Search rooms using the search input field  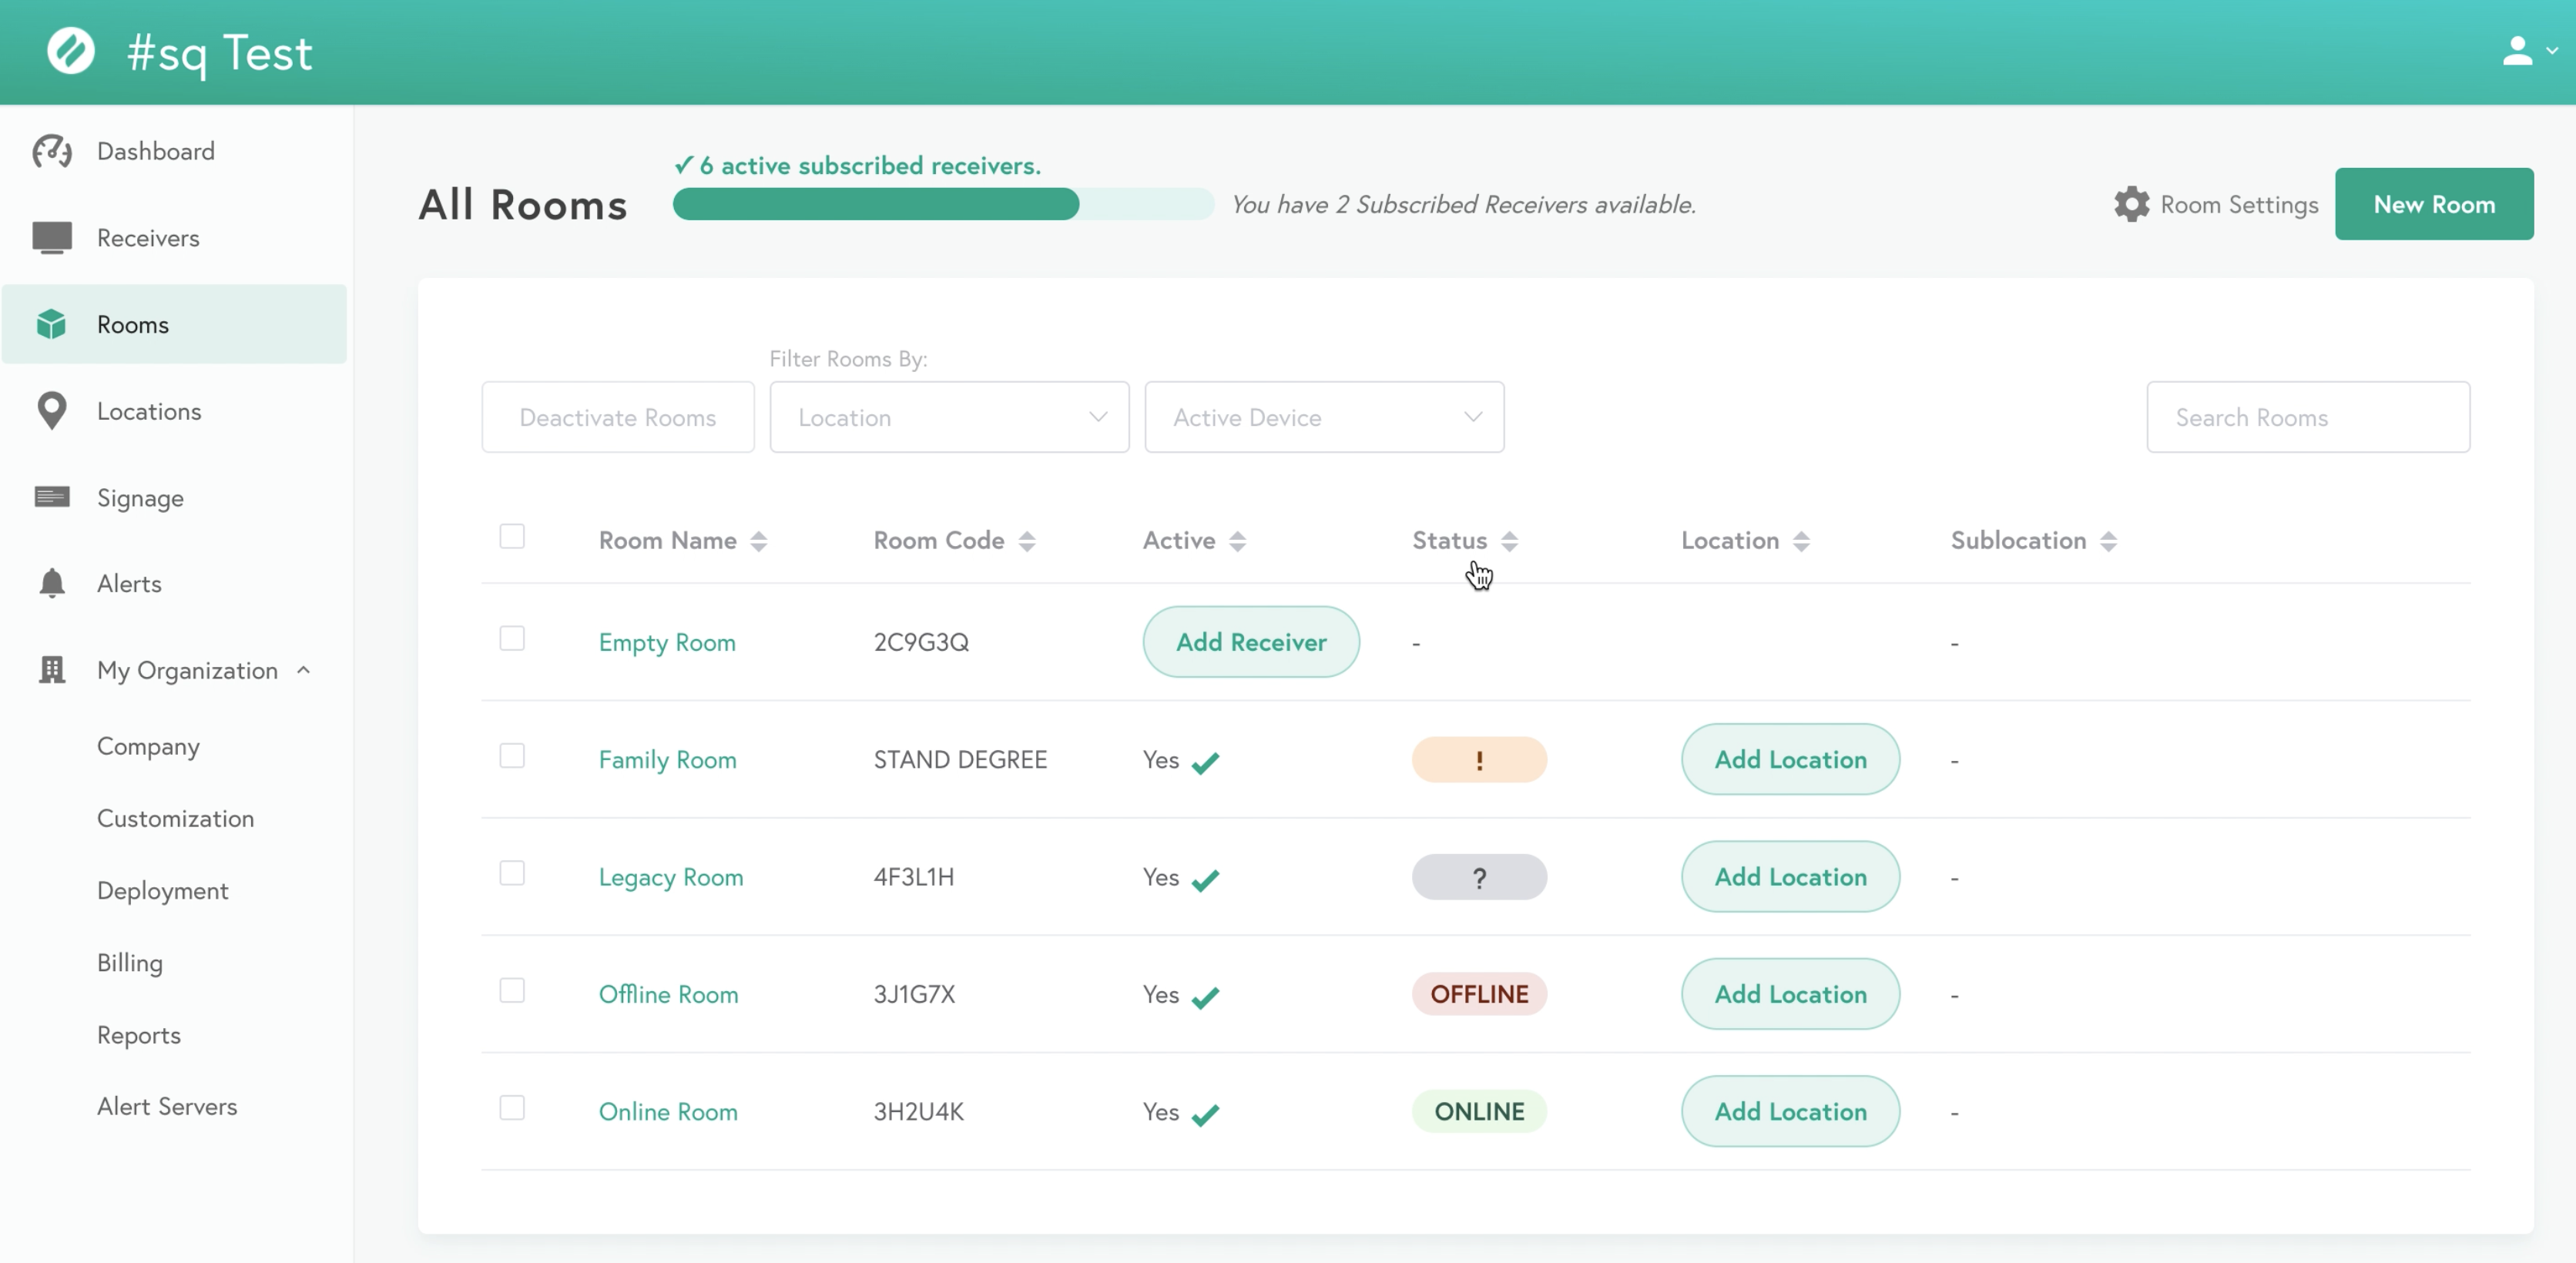point(2306,416)
